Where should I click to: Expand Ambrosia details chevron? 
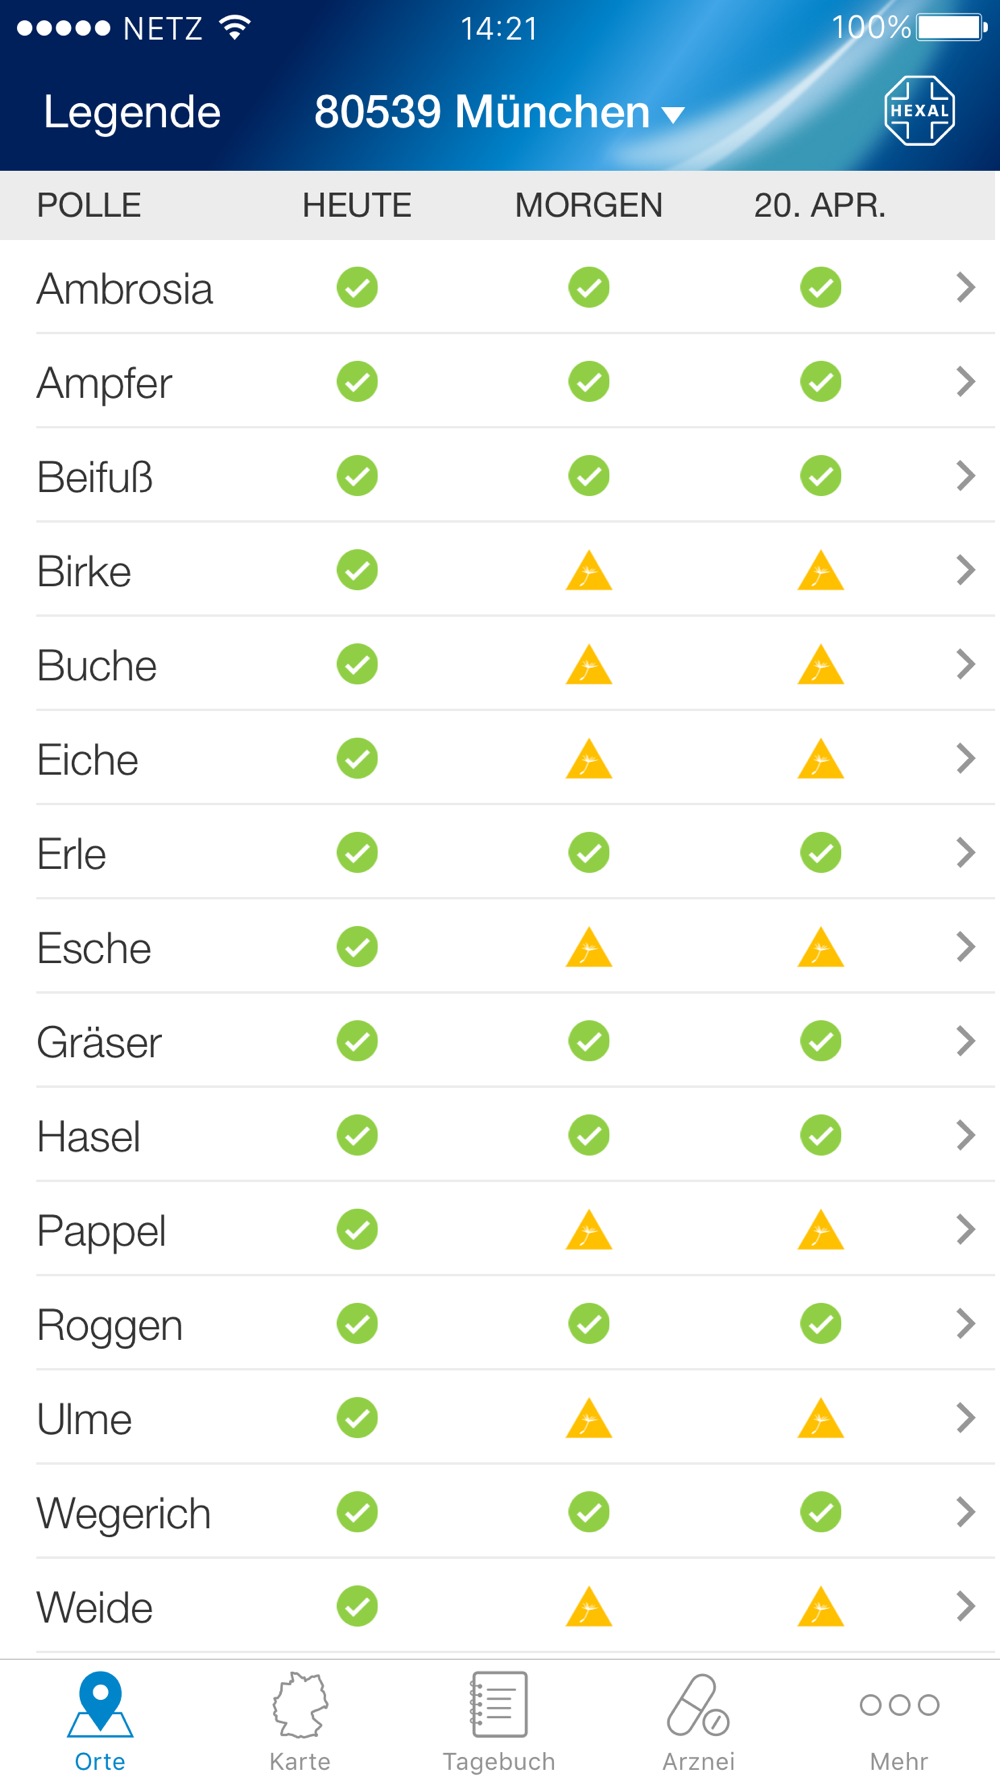tap(965, 288)
